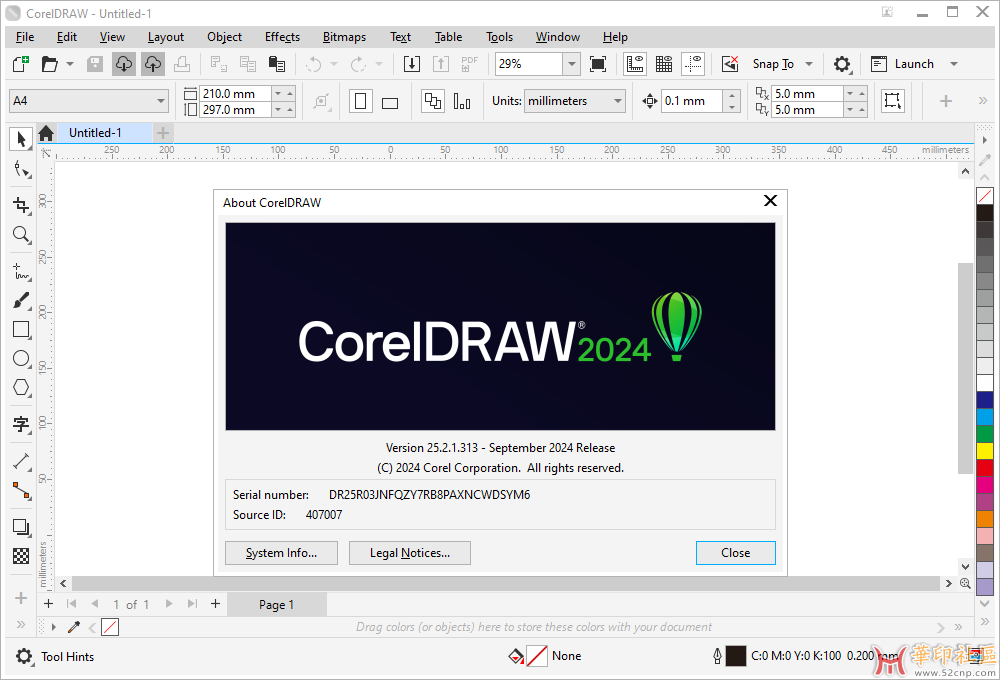Select the Ellipse tool

click(x=21, y=358)
